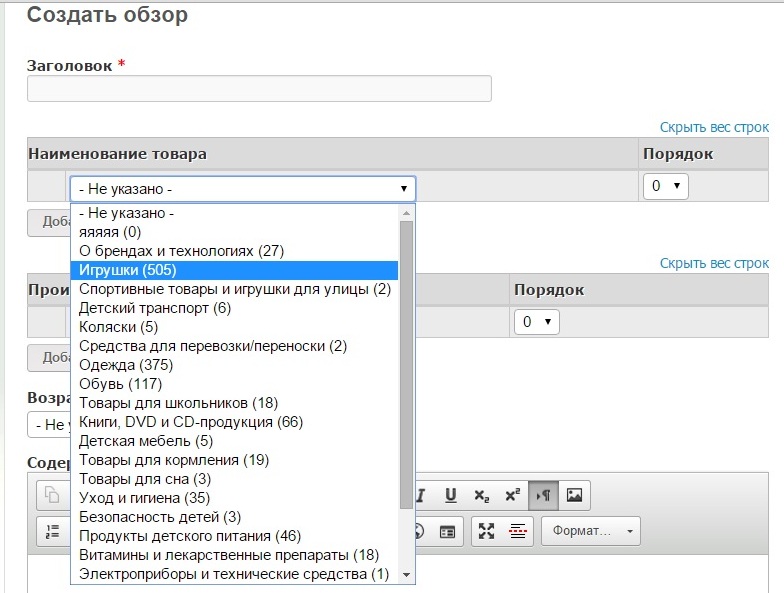Screen dimensions: 784x593
Task: Click the copy icon in the editor toolbar
Action: (x=52, y=495)
